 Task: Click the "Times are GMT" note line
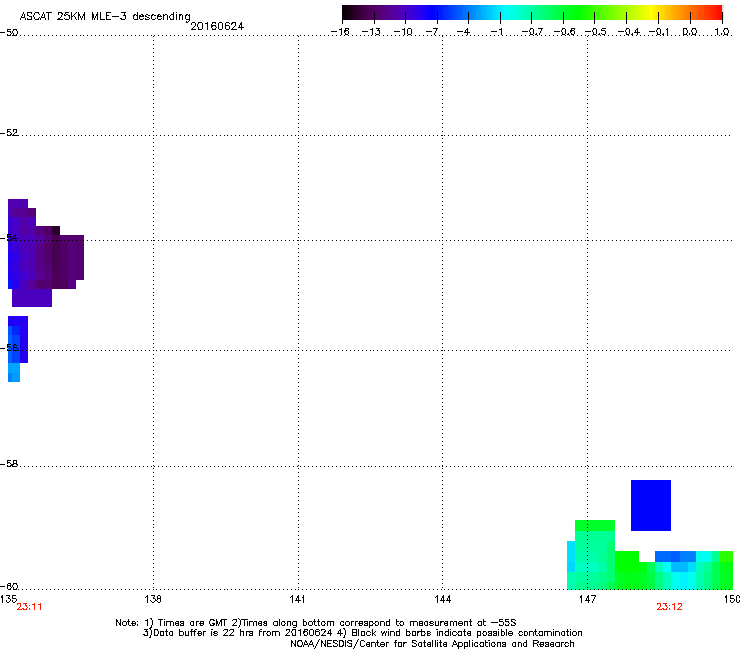[316, 623]
